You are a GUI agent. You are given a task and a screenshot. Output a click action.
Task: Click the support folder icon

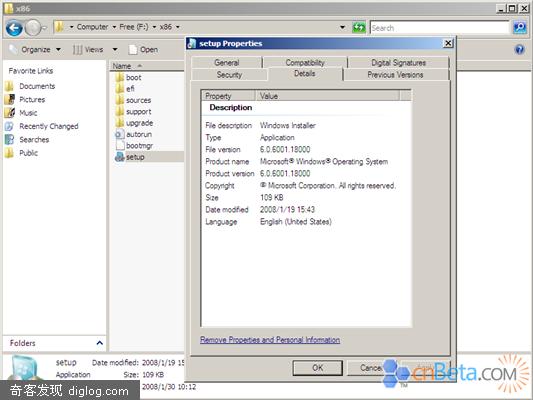tap(120, 111)
